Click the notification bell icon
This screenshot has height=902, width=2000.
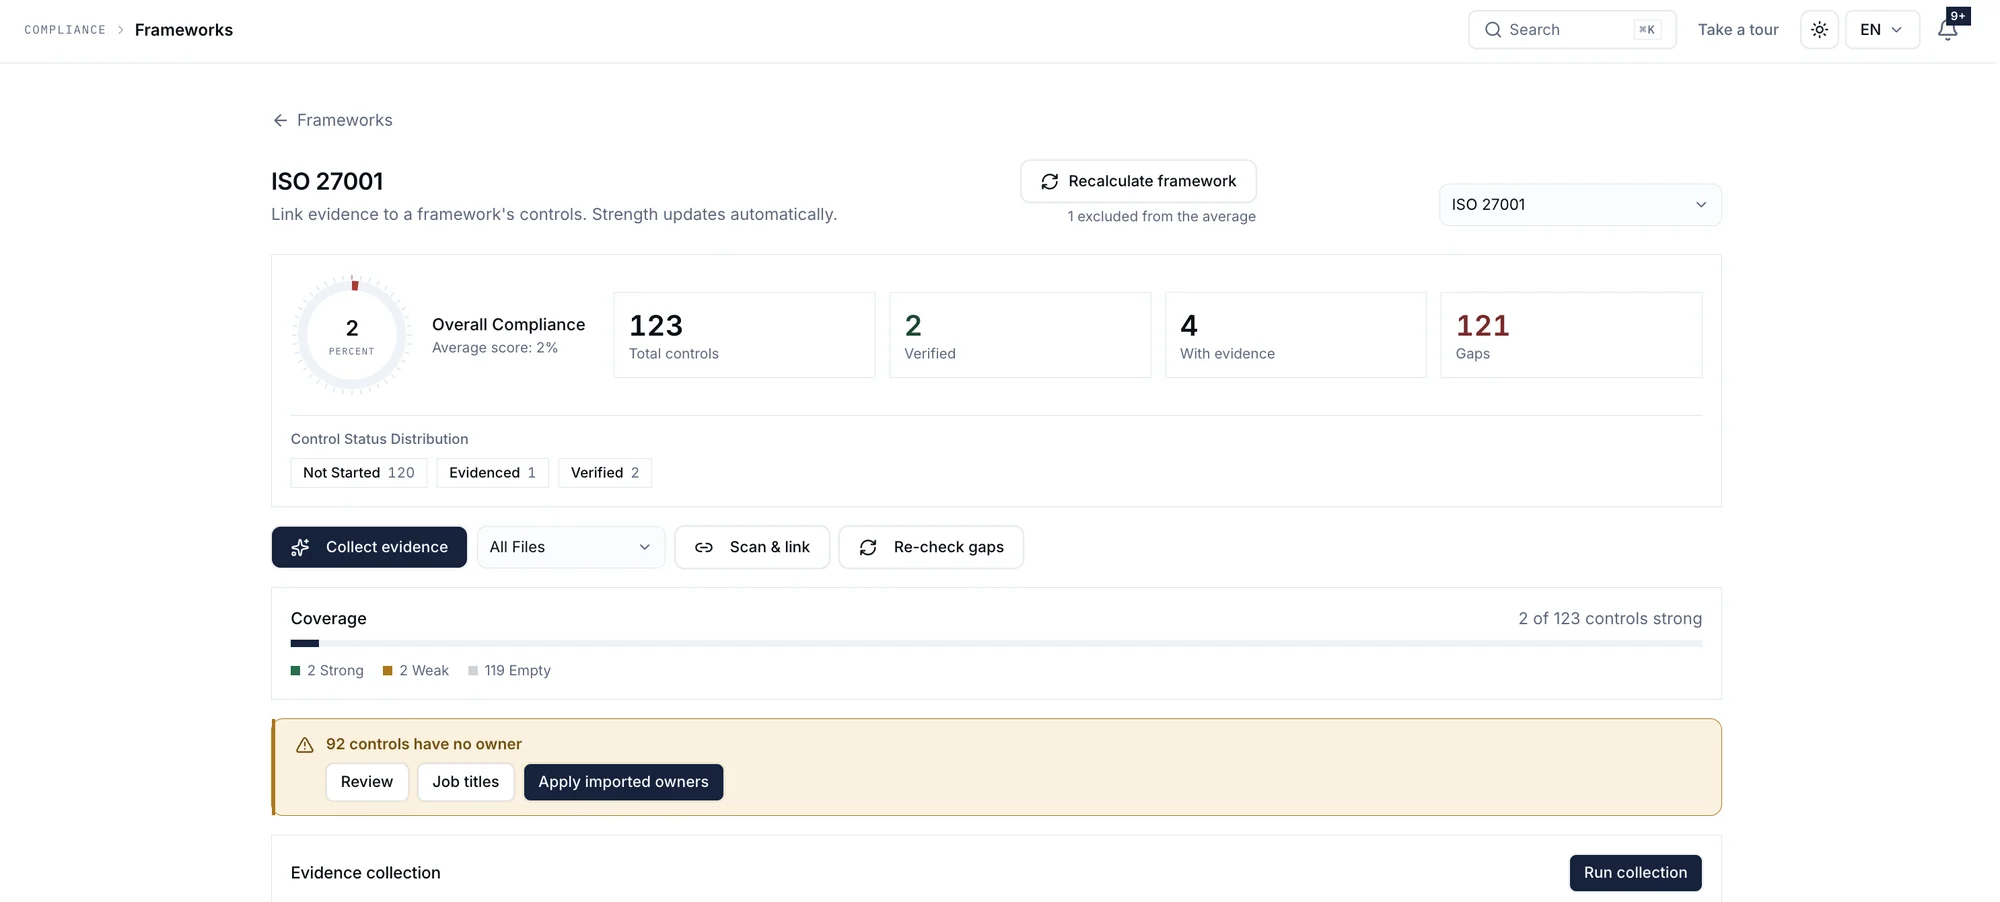point(1947,30)
